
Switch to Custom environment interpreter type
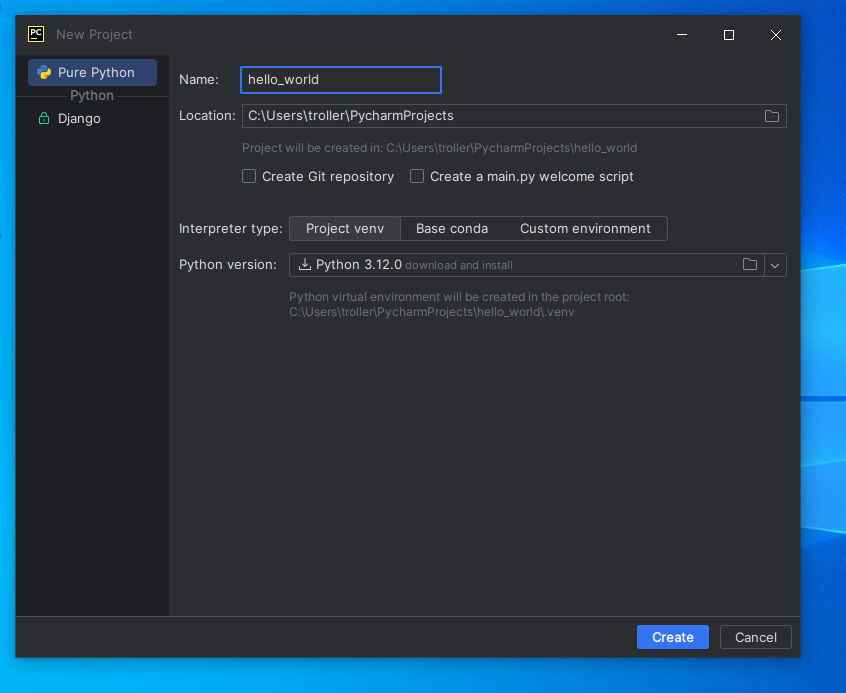tap(585, 229)
